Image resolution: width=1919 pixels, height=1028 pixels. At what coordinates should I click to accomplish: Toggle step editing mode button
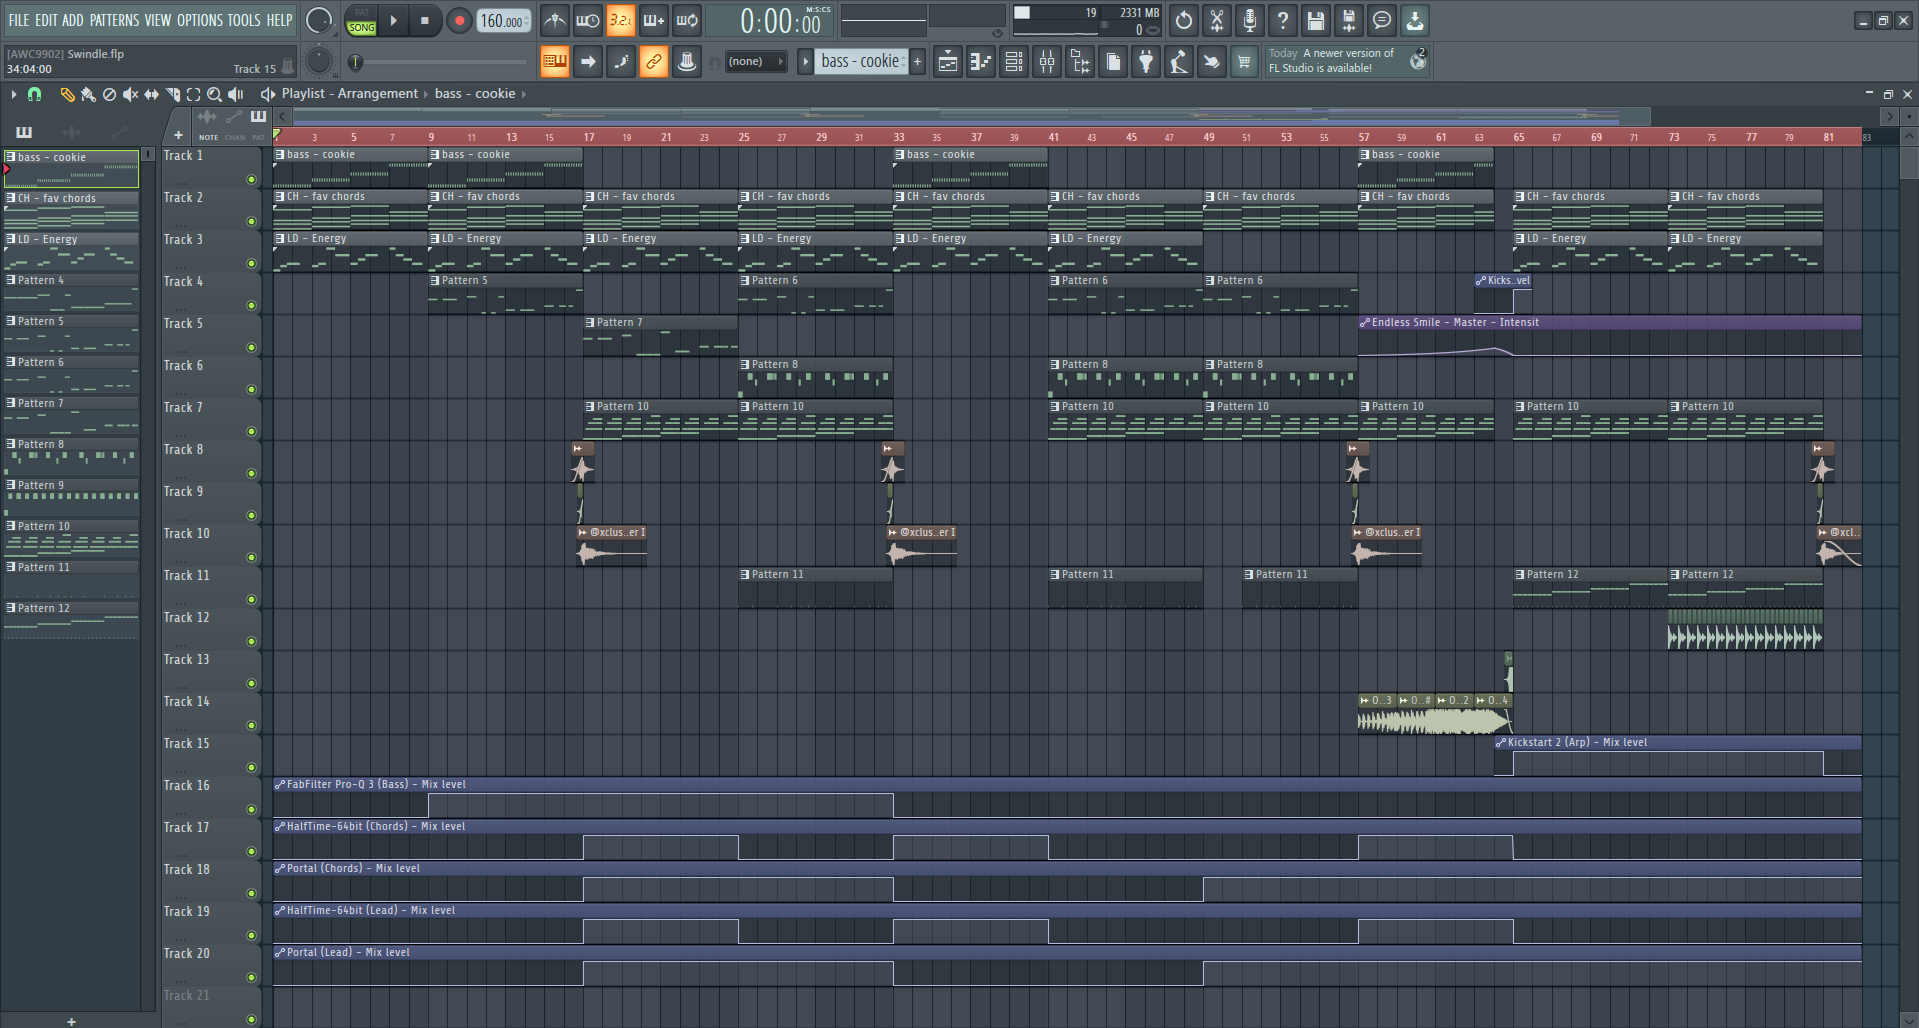pos(621,62)
